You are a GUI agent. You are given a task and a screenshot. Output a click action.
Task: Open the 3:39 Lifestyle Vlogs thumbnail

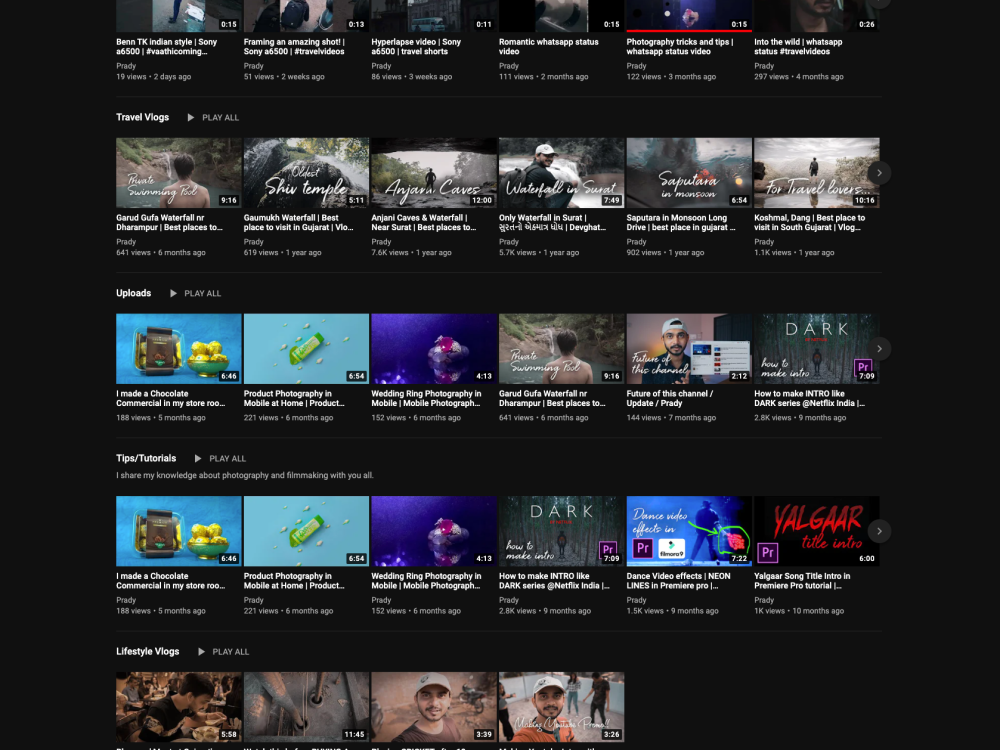point(434,707)
